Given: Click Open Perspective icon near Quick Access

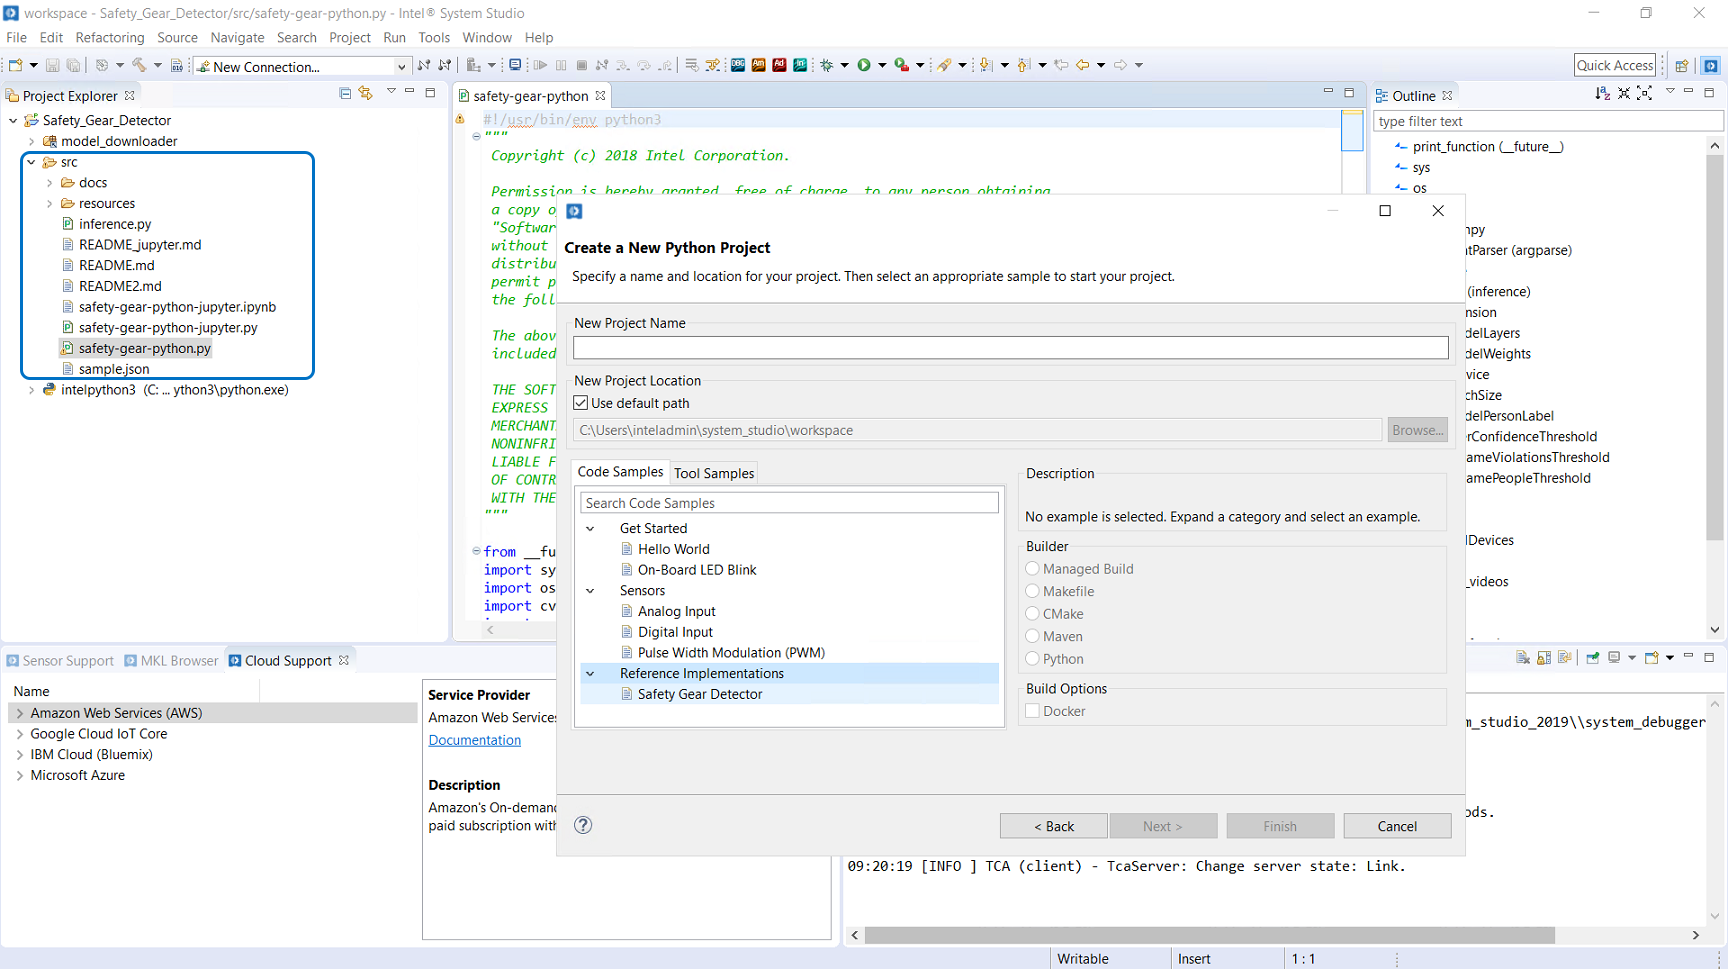Looking at the screenshot, I should click(1682, 66).
